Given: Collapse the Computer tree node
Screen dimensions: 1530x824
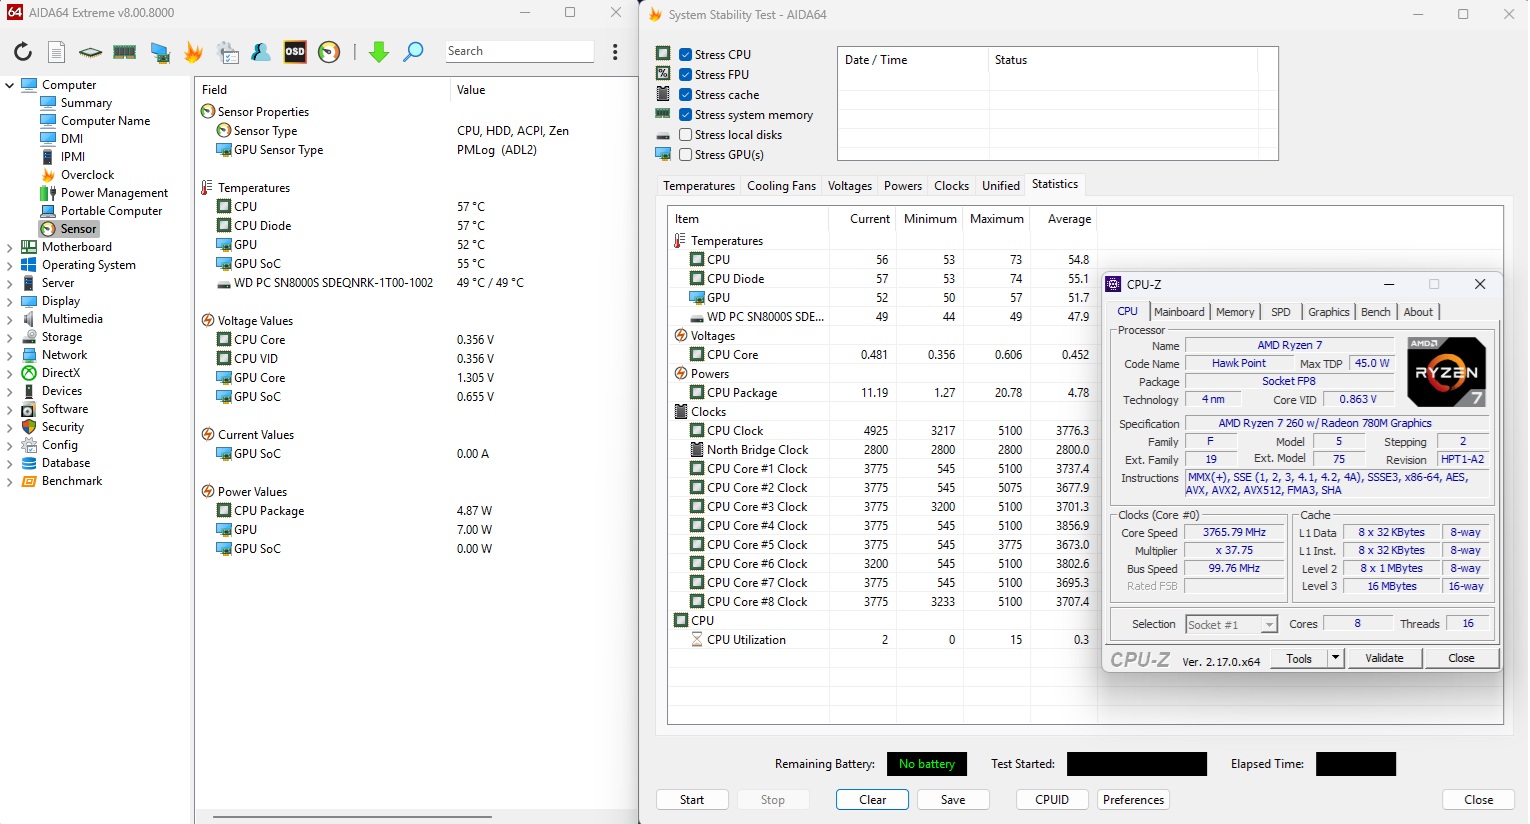Looking at the screenshot, I should pos(10,85).
